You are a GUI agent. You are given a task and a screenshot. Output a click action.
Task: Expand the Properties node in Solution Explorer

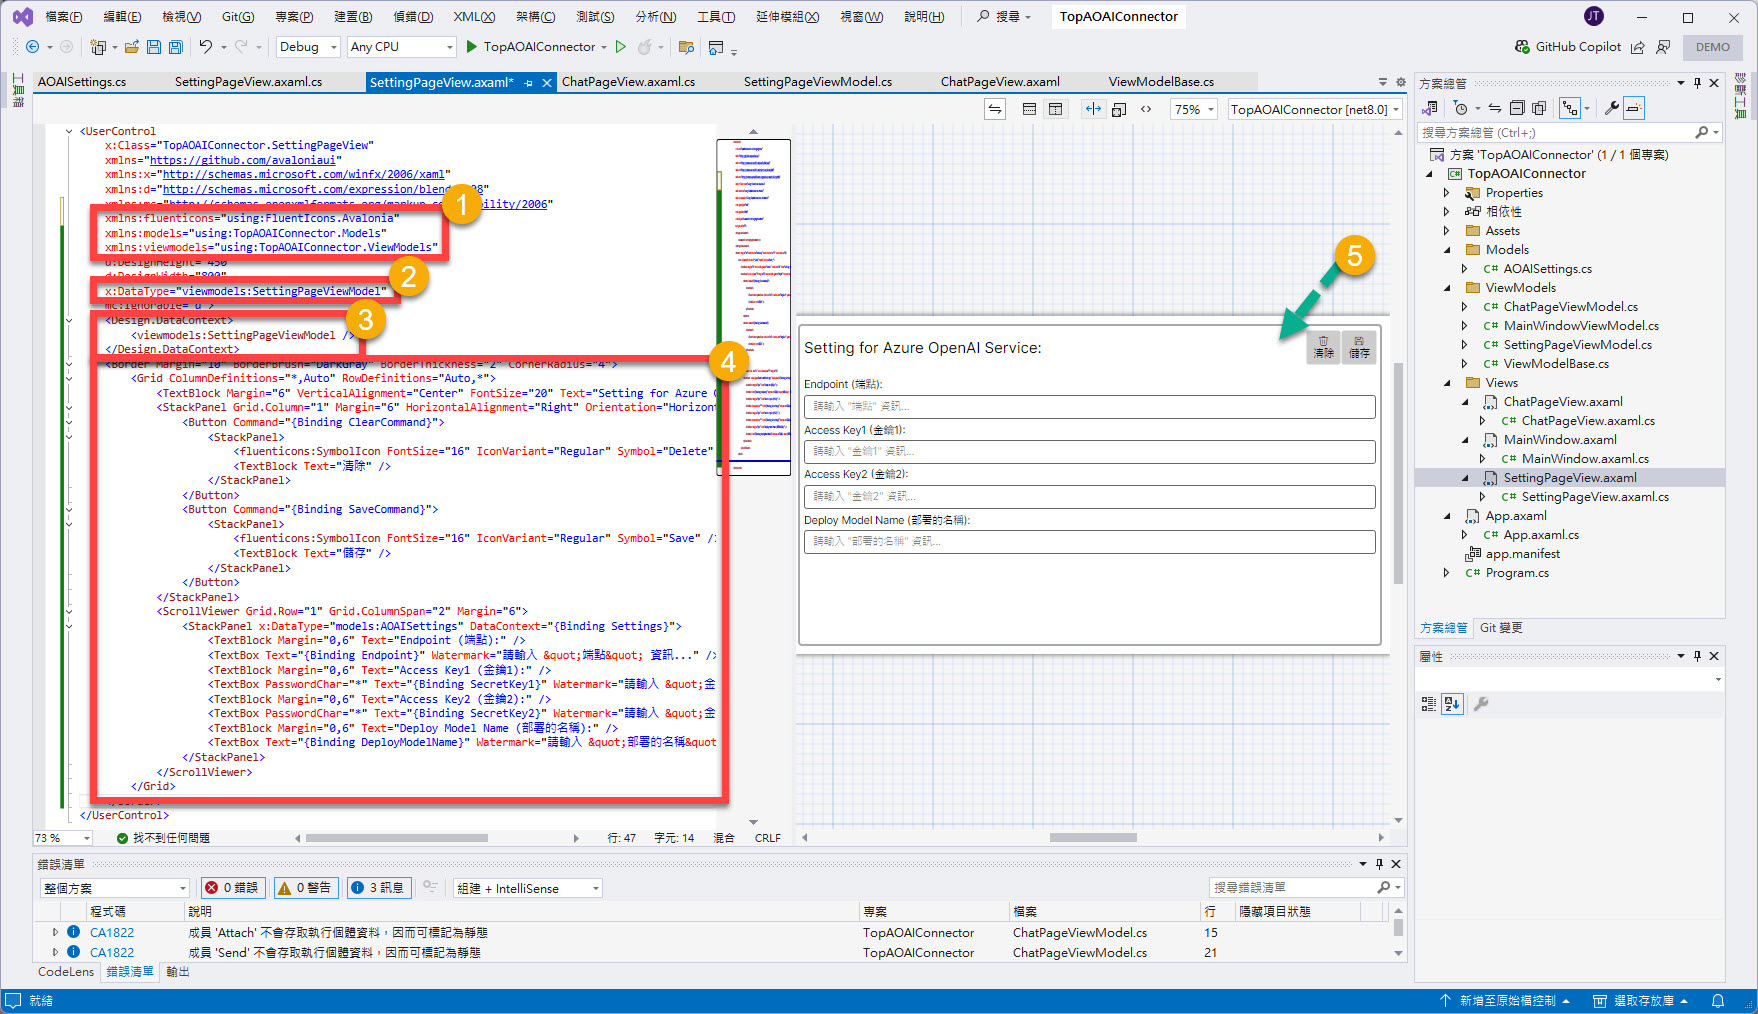click(1446, 193)
